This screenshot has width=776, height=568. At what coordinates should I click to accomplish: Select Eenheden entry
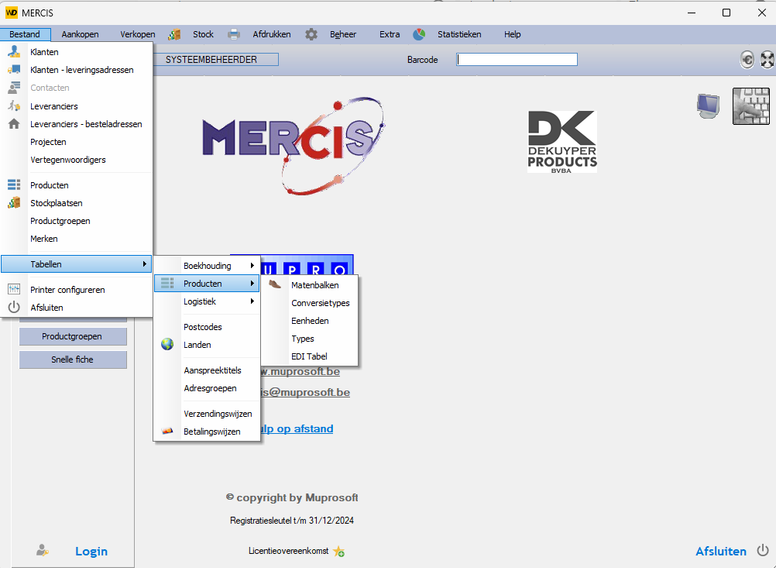[x=309, y=321]
